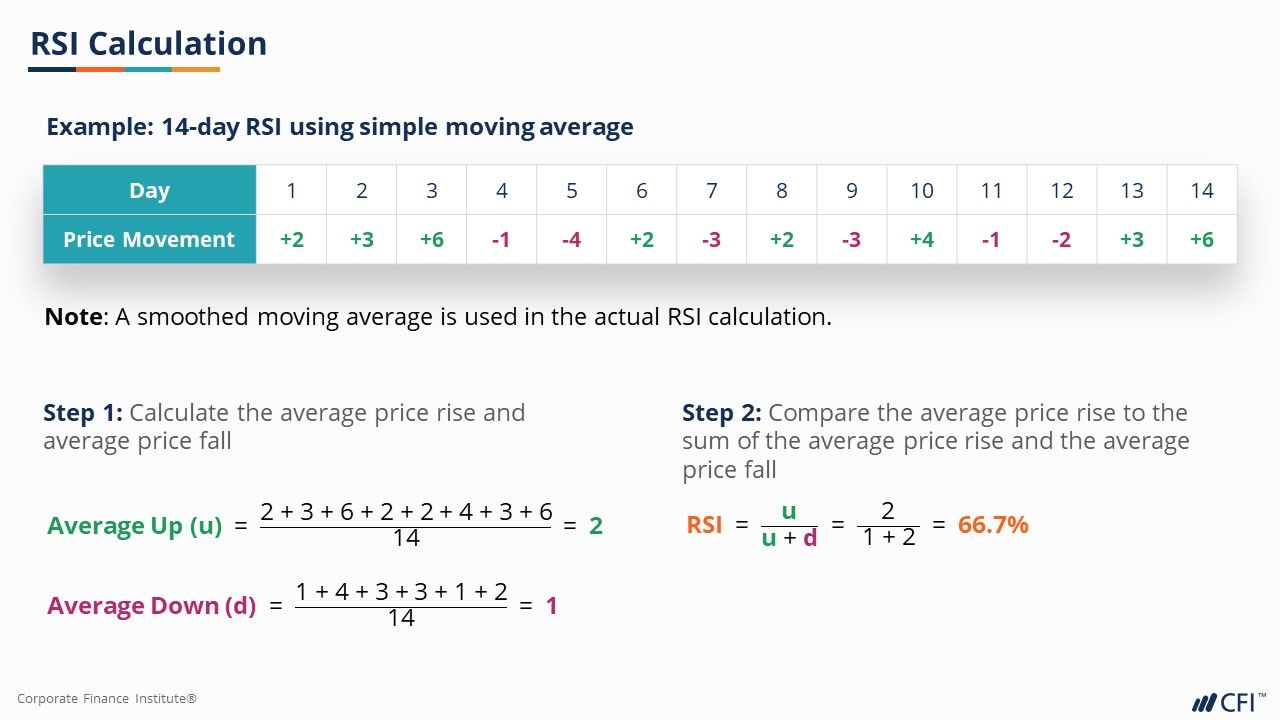Viewport: 1280px width, 720px height.
Task: Click the teal segment of the title underline
Action: [x=148, y=69]
